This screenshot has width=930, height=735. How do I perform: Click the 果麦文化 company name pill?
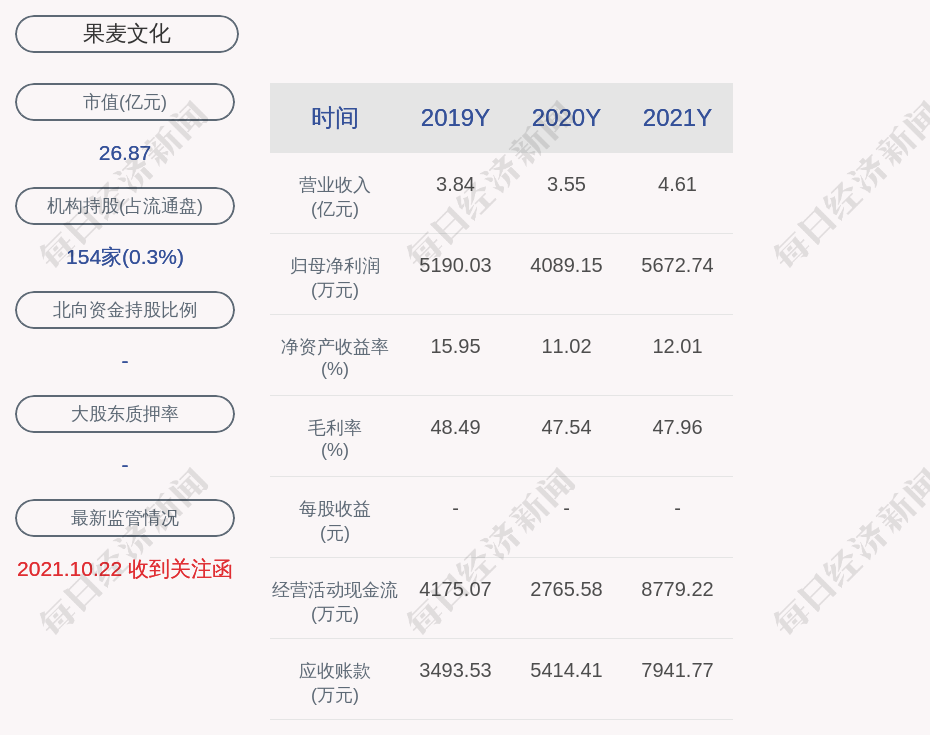[x=126, y=34]
